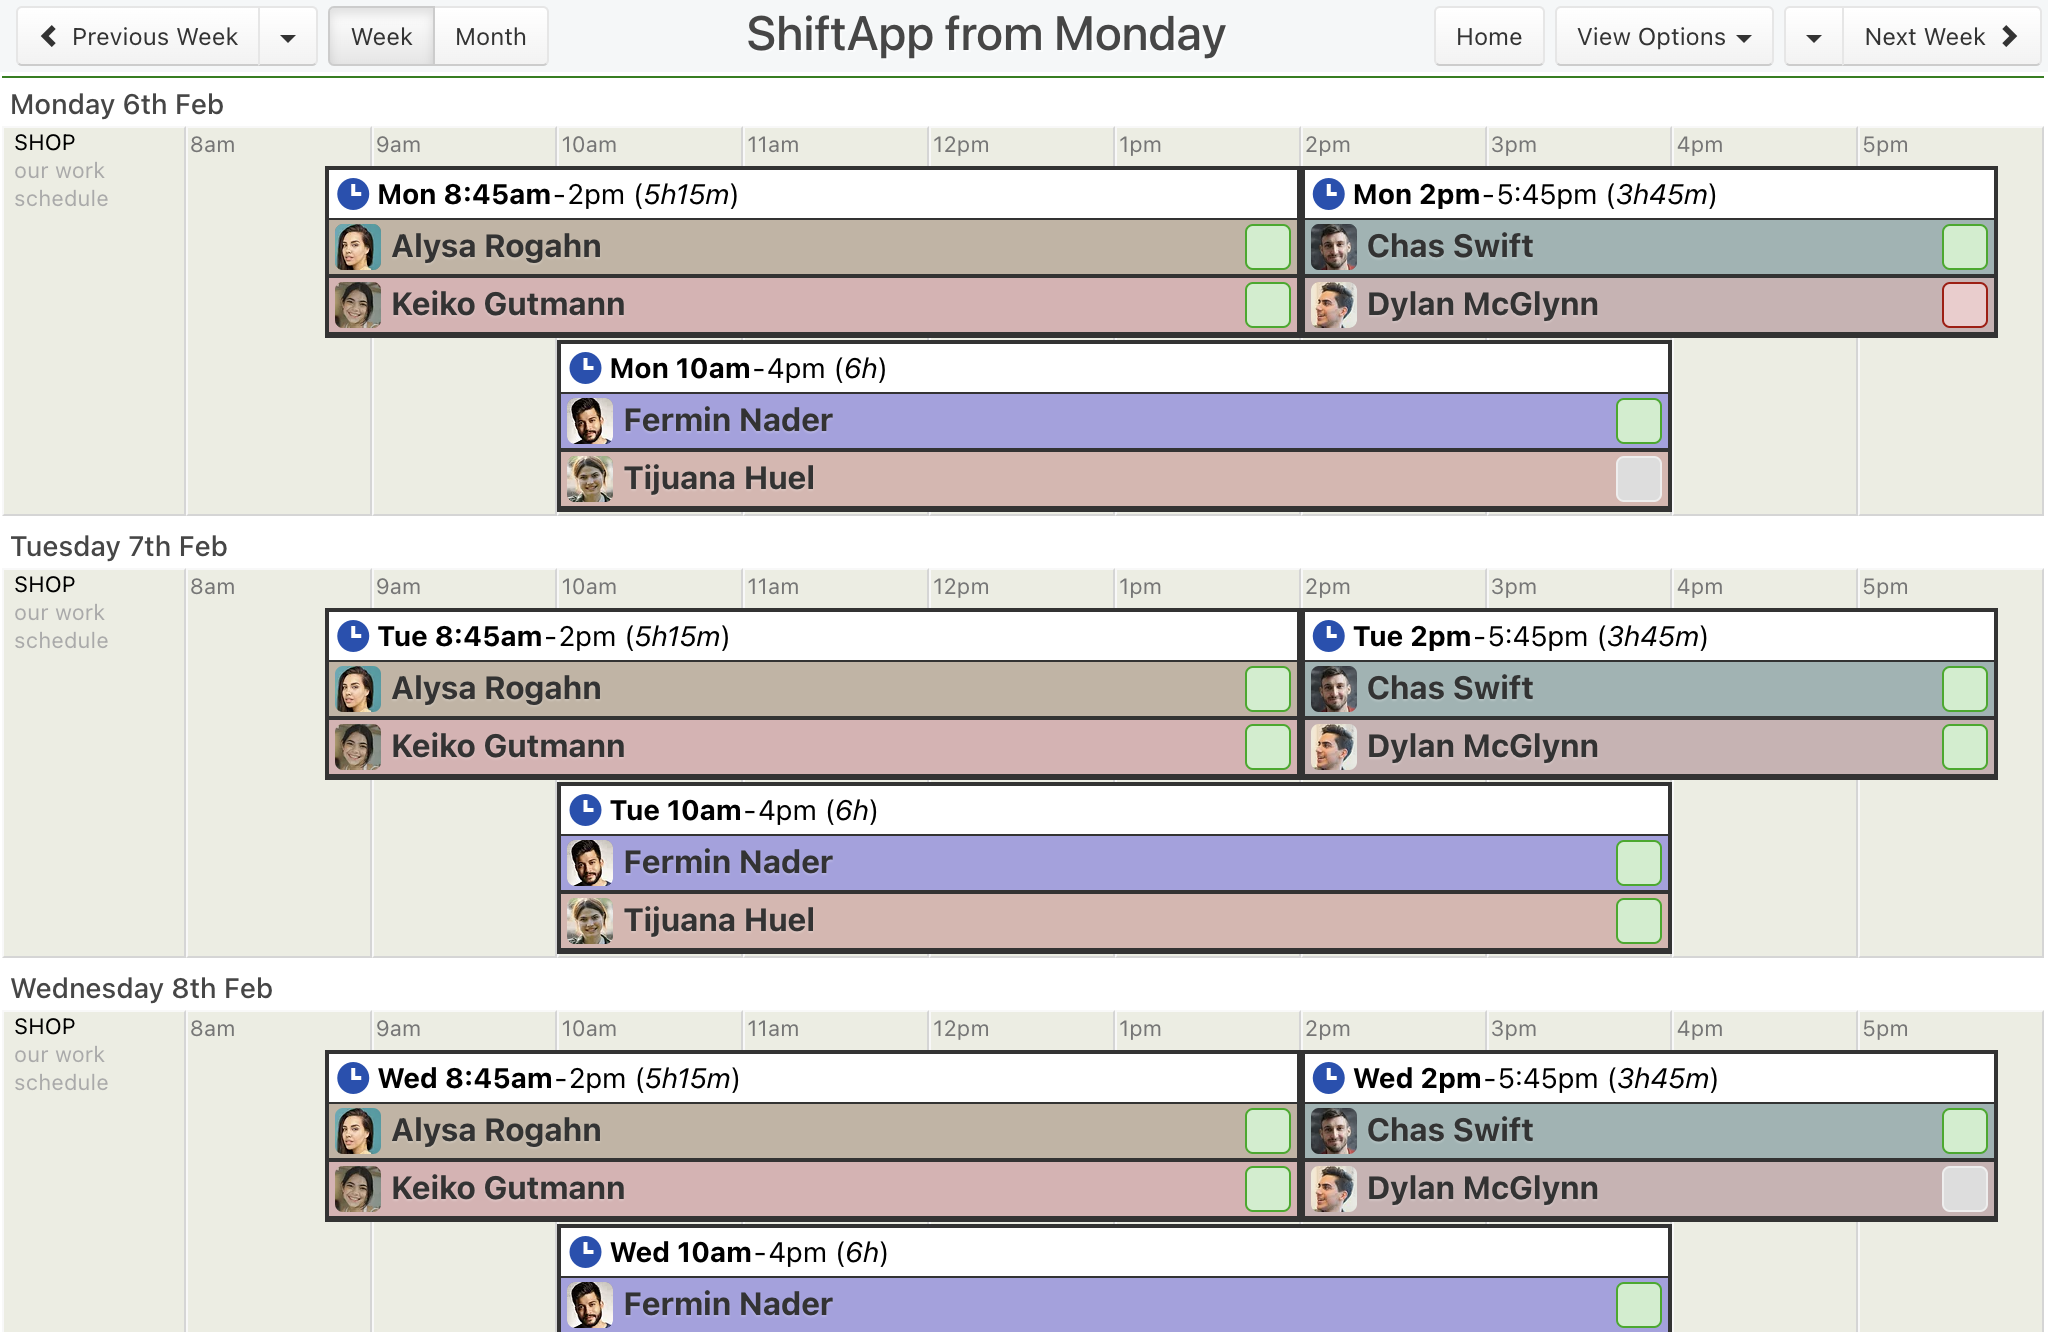Screen dimensions: 2048x1332
Task: Click Keiko Gutmann's avatar on Wednesday
Action: pyautogui.click(x=358, y=1189)
